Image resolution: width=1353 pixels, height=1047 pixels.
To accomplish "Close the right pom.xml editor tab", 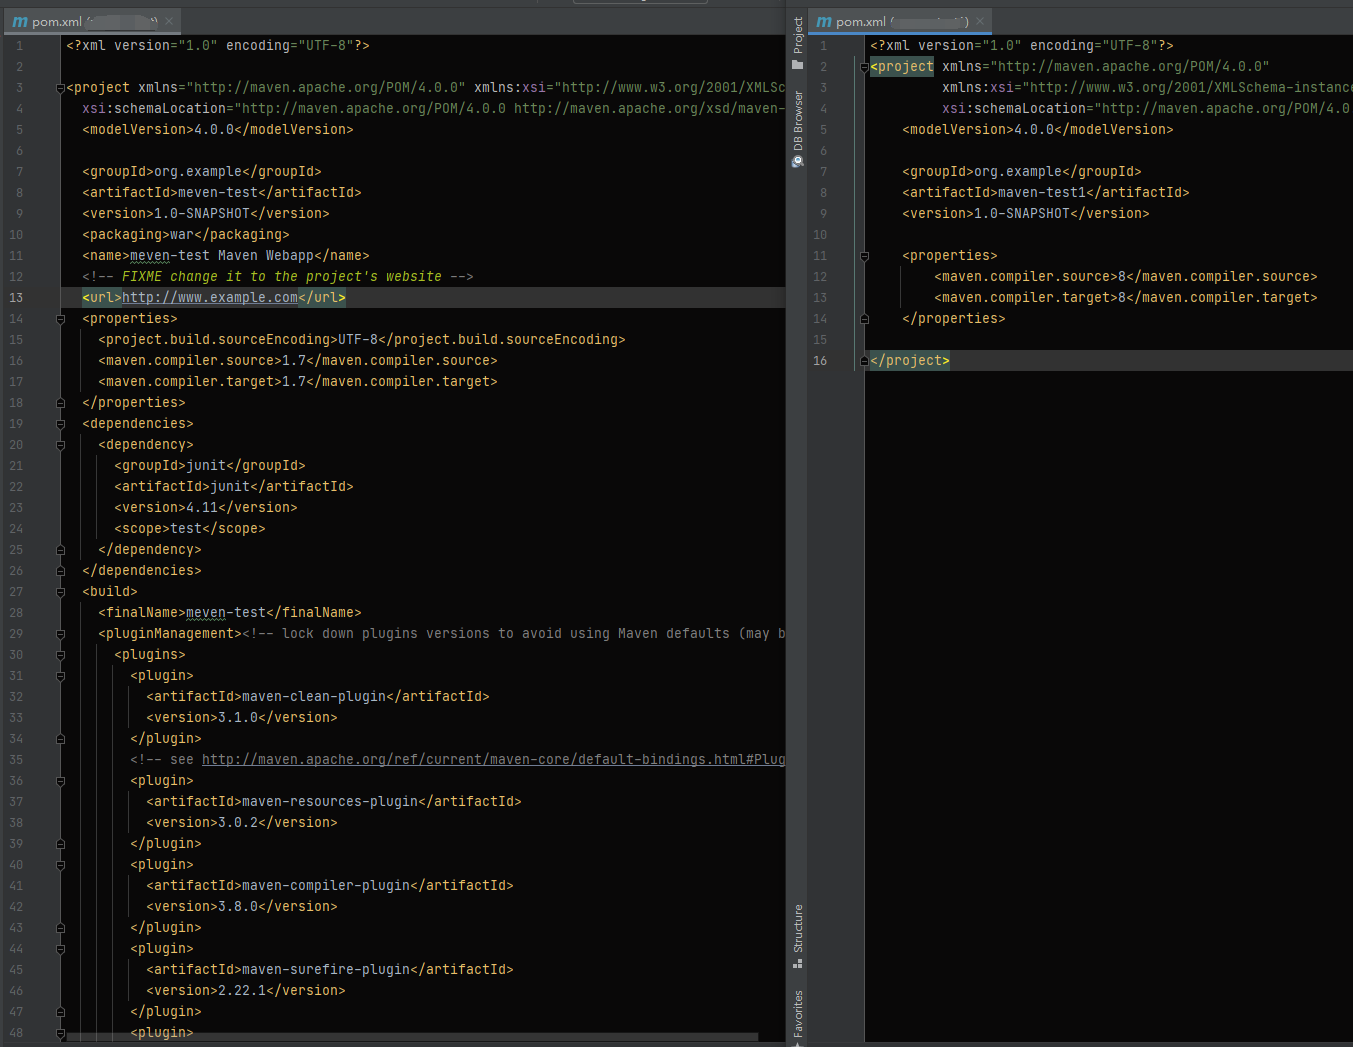I will 980,21.
